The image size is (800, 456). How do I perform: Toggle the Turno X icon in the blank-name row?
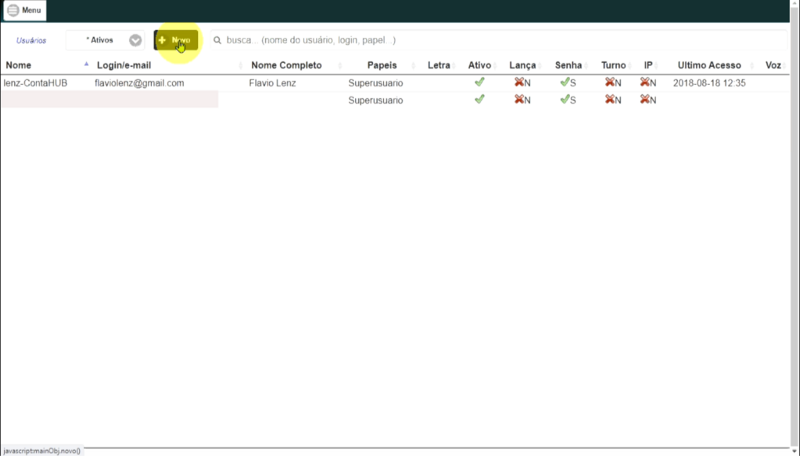point(610,99)
